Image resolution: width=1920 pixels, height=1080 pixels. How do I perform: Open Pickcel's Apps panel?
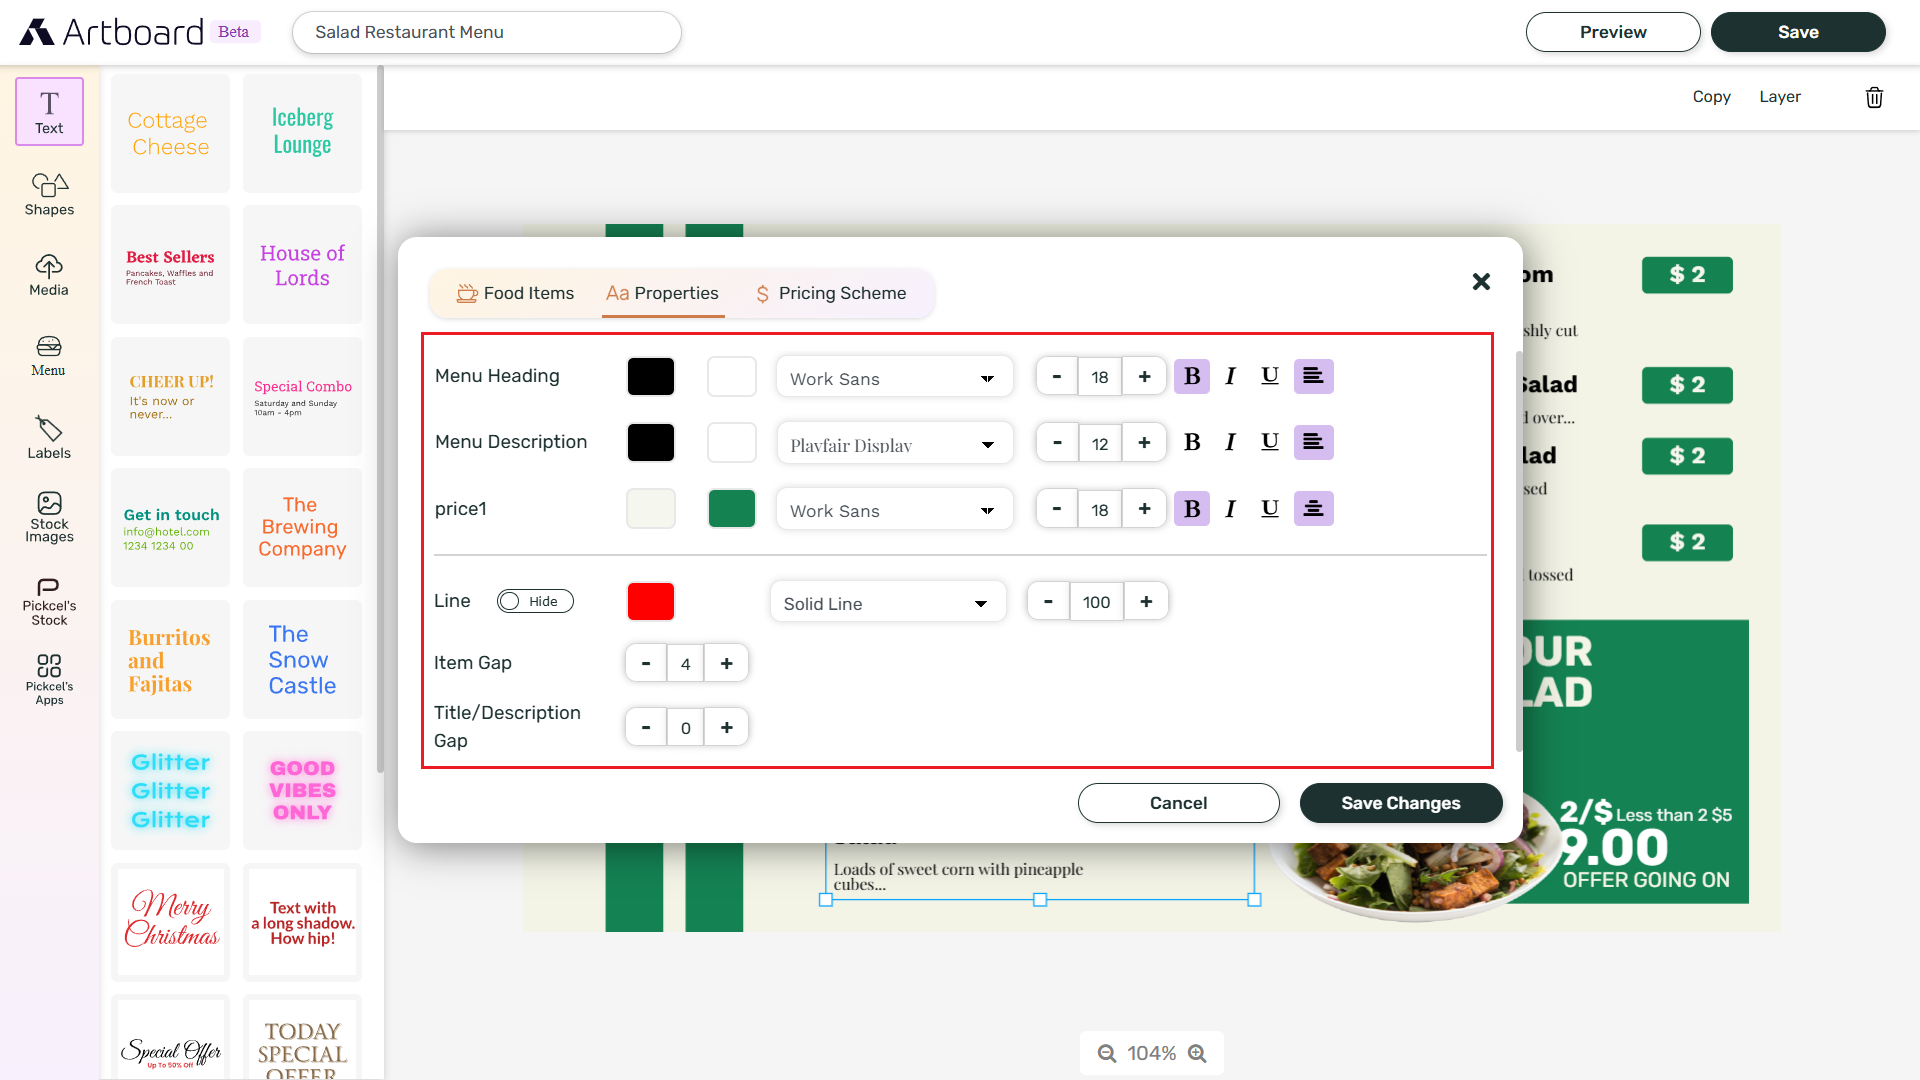tap(48, 677)
